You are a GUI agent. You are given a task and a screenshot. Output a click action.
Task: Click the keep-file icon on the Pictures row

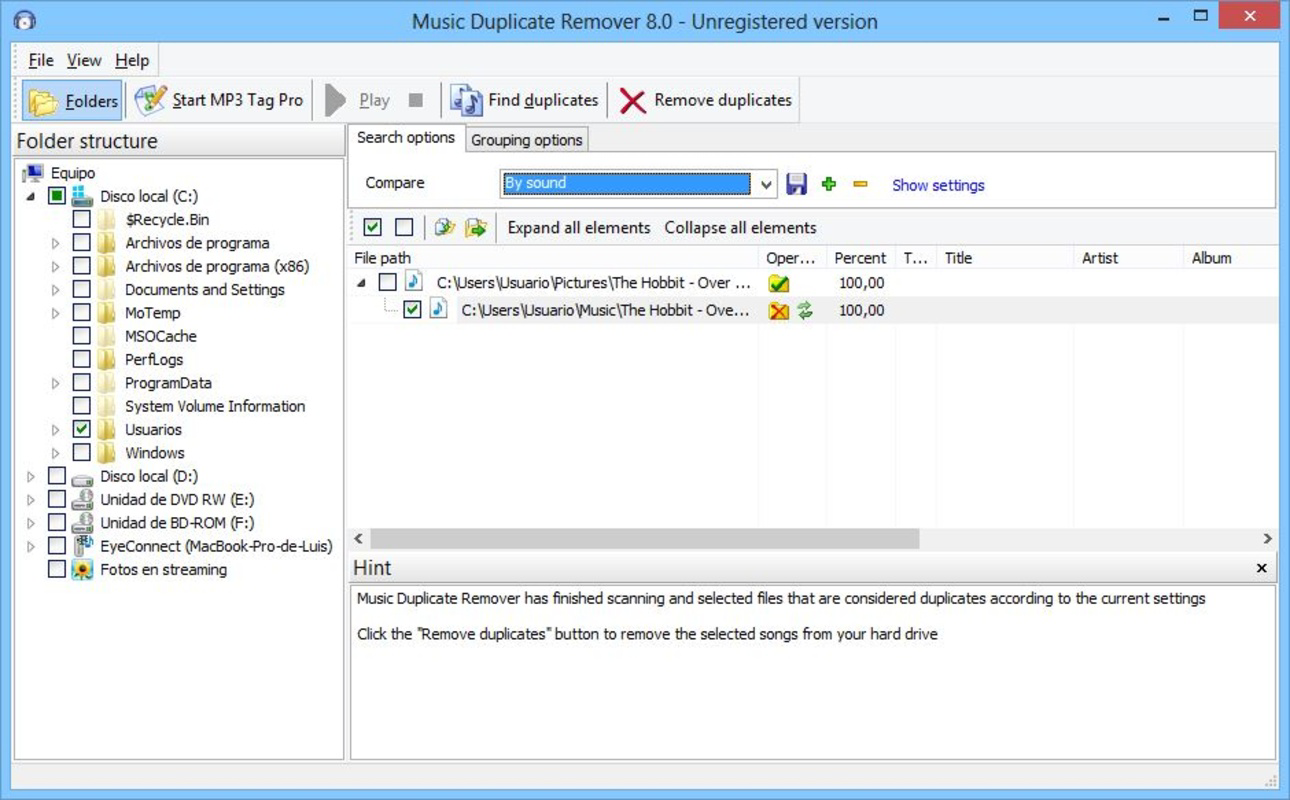pos(779,284)
